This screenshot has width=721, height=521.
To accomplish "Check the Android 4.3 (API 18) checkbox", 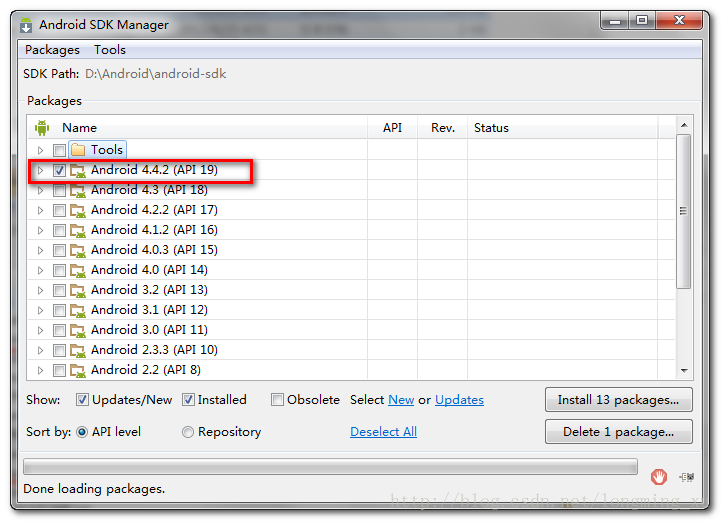I will [x=59, y=190].
